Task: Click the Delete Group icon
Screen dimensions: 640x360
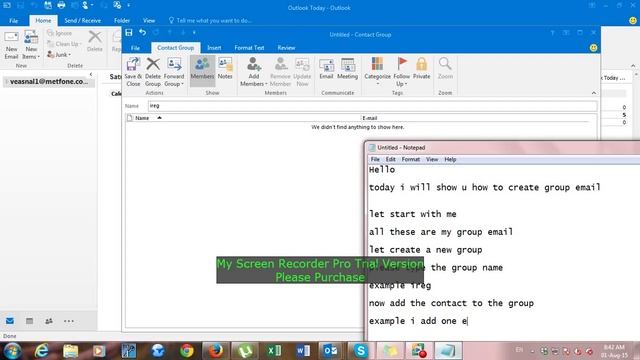Action: click(x=153, y=72)
